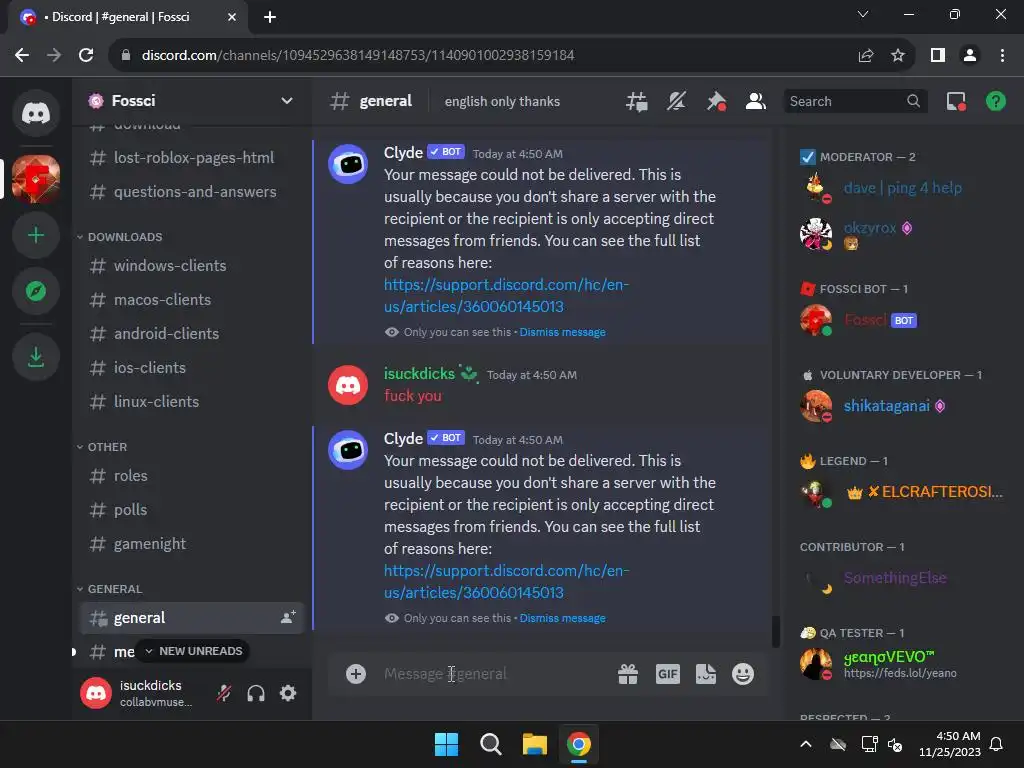Open Discord help question mark icon
The image size is (1024, 768).
pyautogui.click(x=995, y=101)
